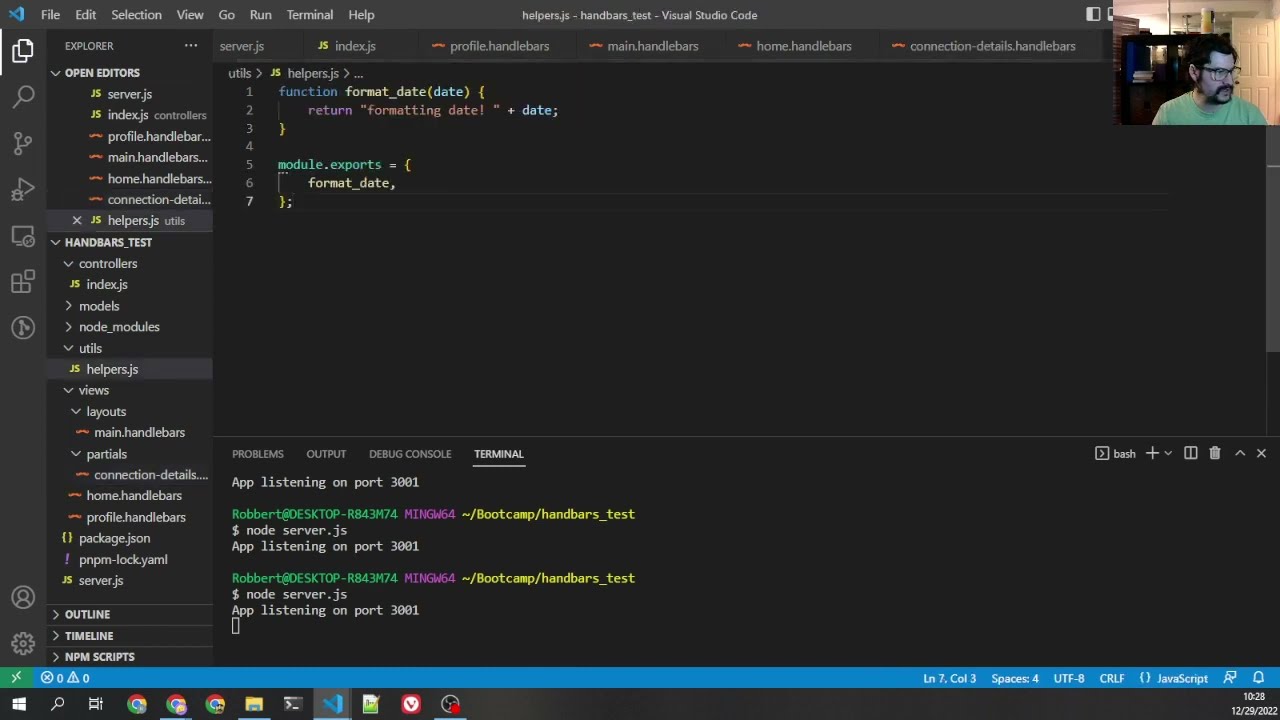Open the Edit menu
The width and height of the screenshot is (1280, 720).
pyautogui.click(x=86, y=15)
